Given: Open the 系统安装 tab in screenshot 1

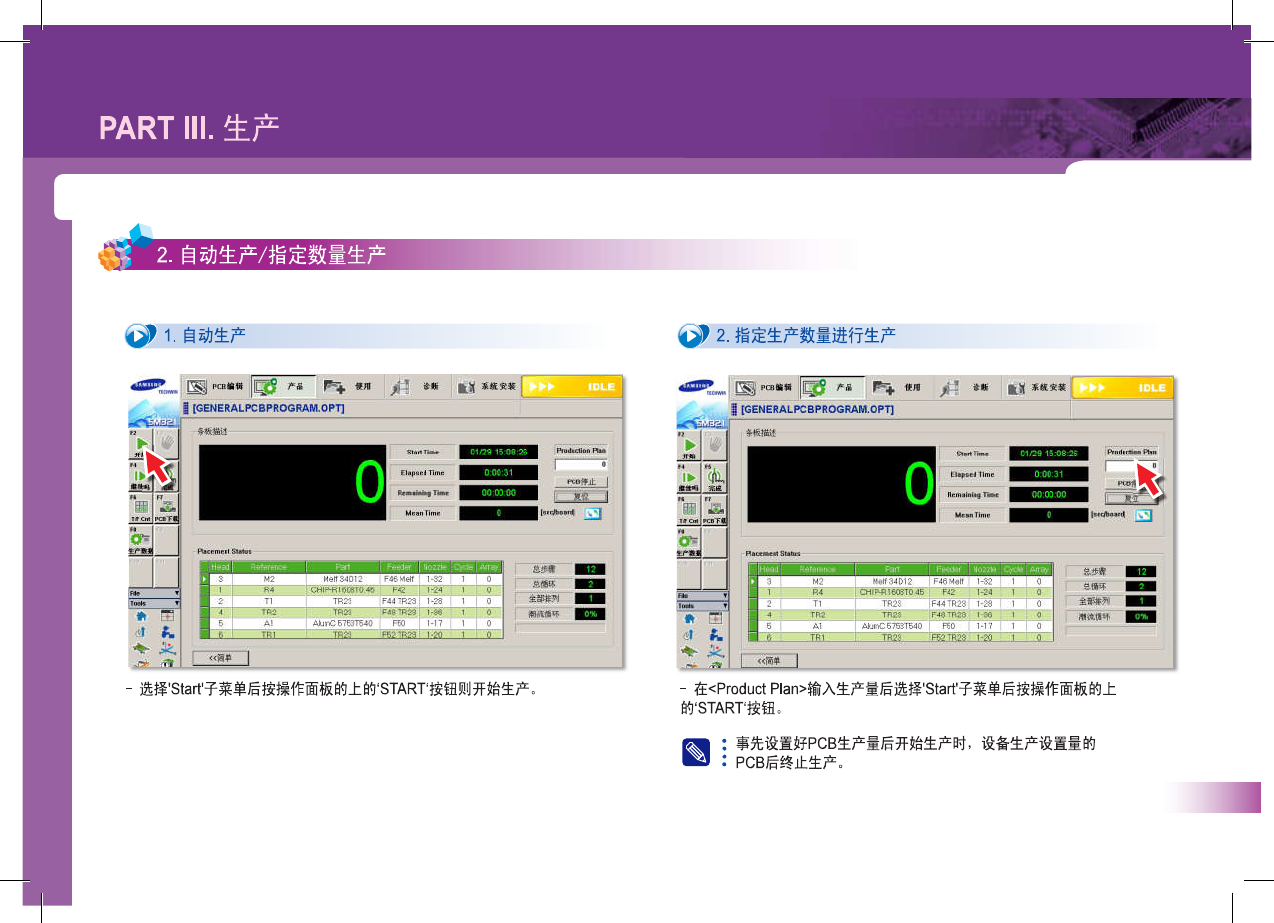Looking at the screenshot, I should click(x=485, y=386).
